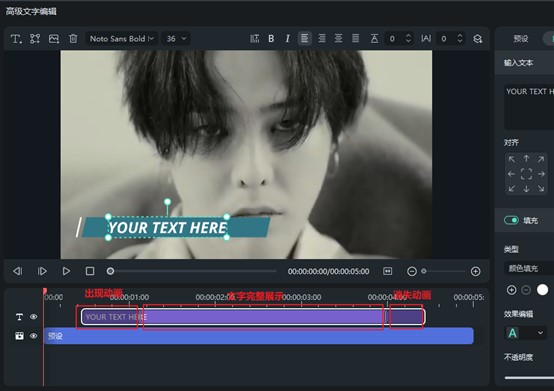Open the 颜色填充 type dropdown
The width and height of the screenshot is (554, 391).
tap(529, 268)
